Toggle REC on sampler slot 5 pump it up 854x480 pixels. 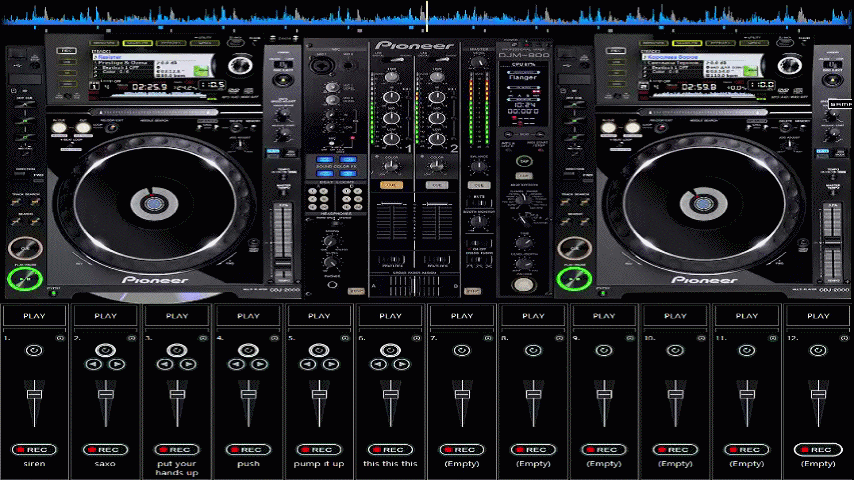[319, 449]
